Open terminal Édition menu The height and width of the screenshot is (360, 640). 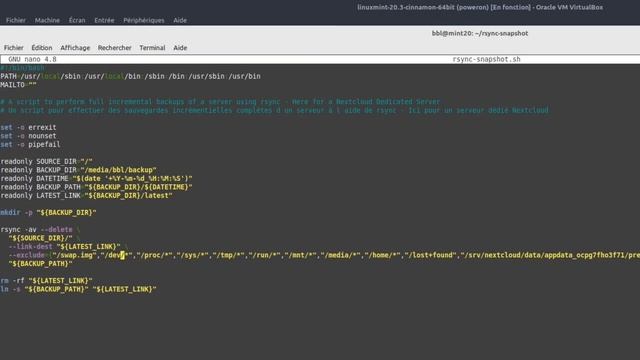pos(42,48)
